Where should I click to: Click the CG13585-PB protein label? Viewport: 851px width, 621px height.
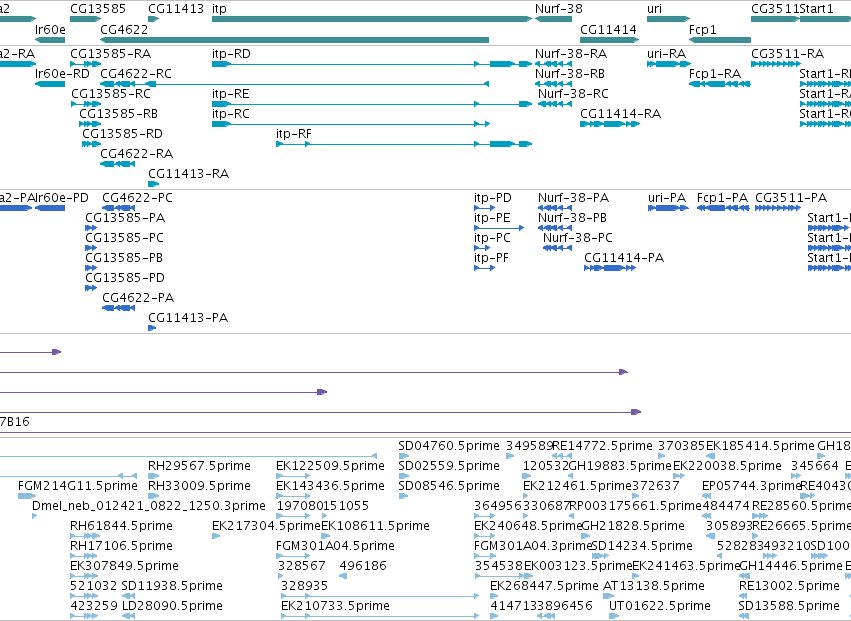(124, 258)
